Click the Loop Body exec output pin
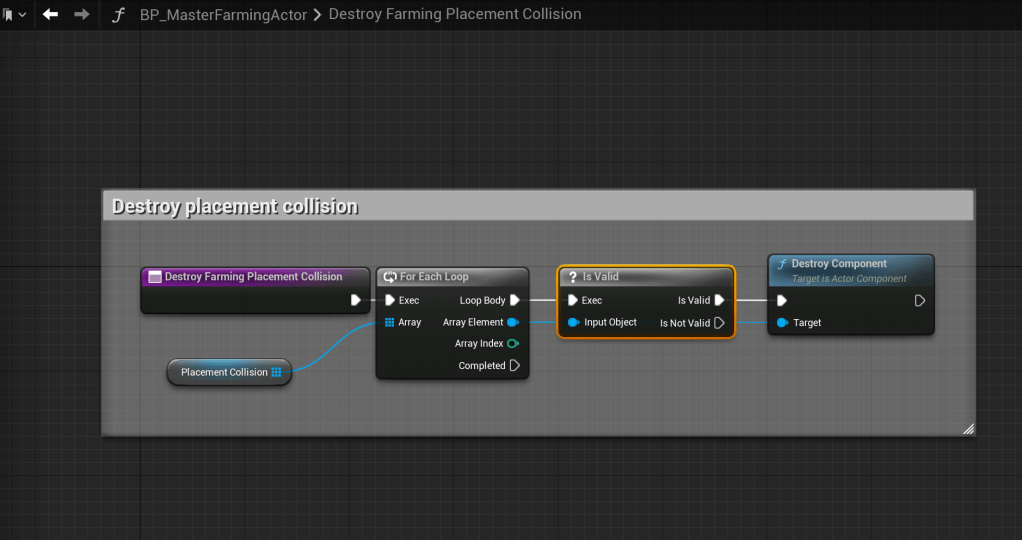 click(514, 300)
